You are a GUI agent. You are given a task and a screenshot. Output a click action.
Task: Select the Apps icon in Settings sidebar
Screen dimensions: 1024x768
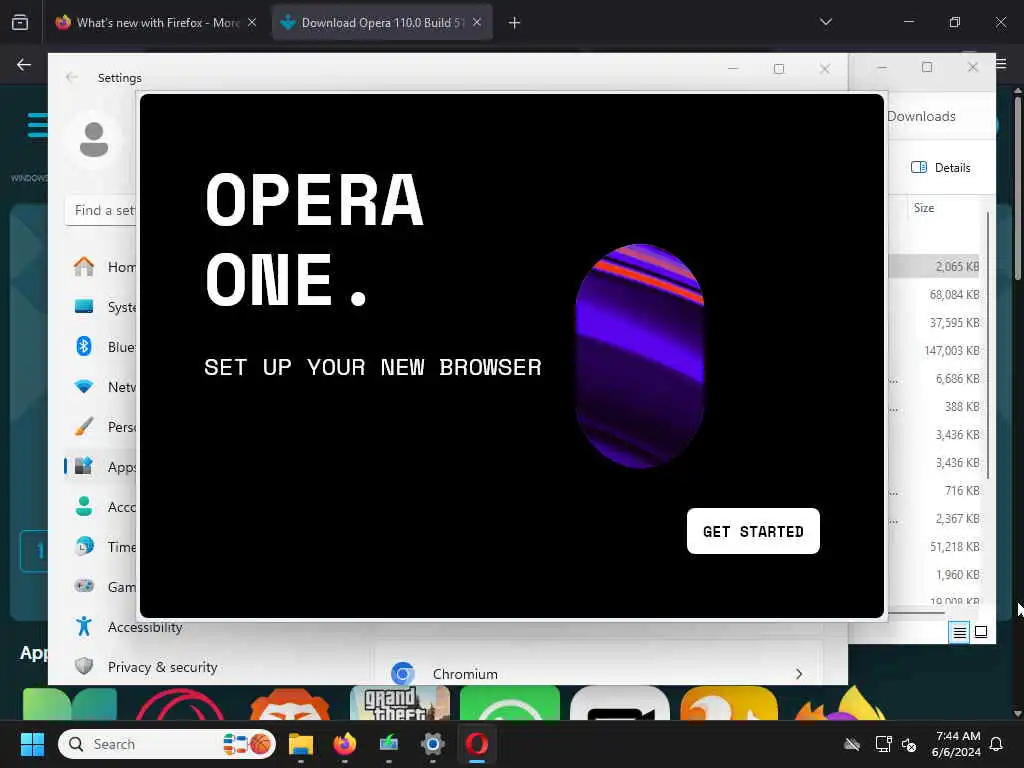coord(84,466)
